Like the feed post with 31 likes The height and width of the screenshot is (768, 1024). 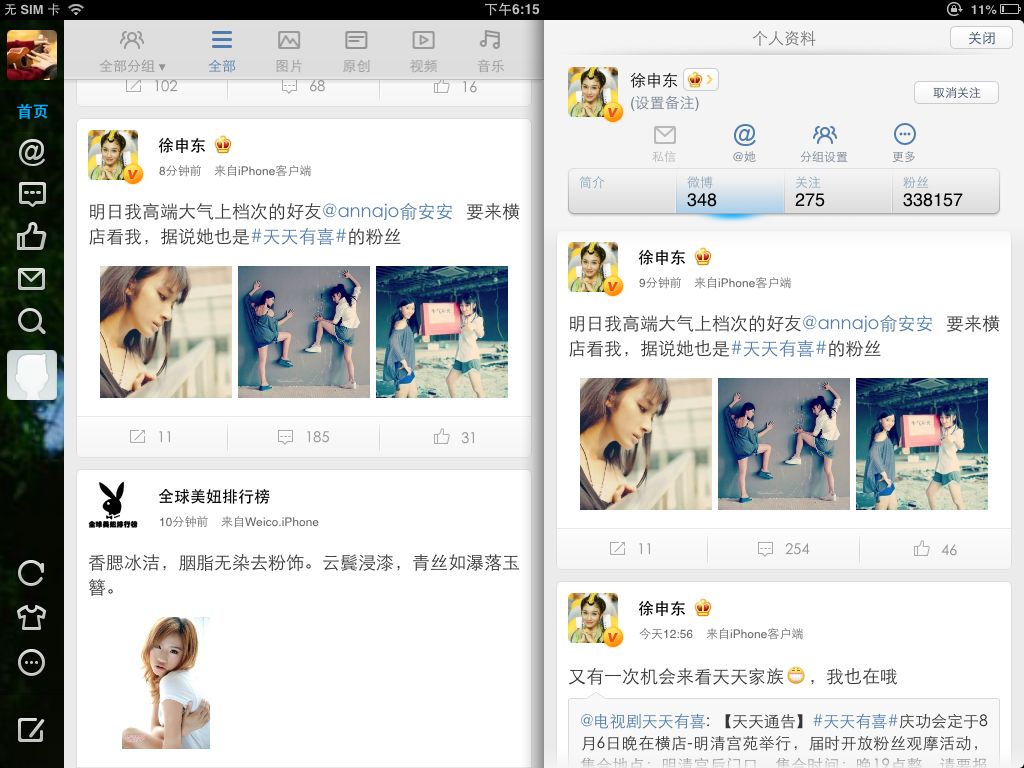tap(455, 437)
